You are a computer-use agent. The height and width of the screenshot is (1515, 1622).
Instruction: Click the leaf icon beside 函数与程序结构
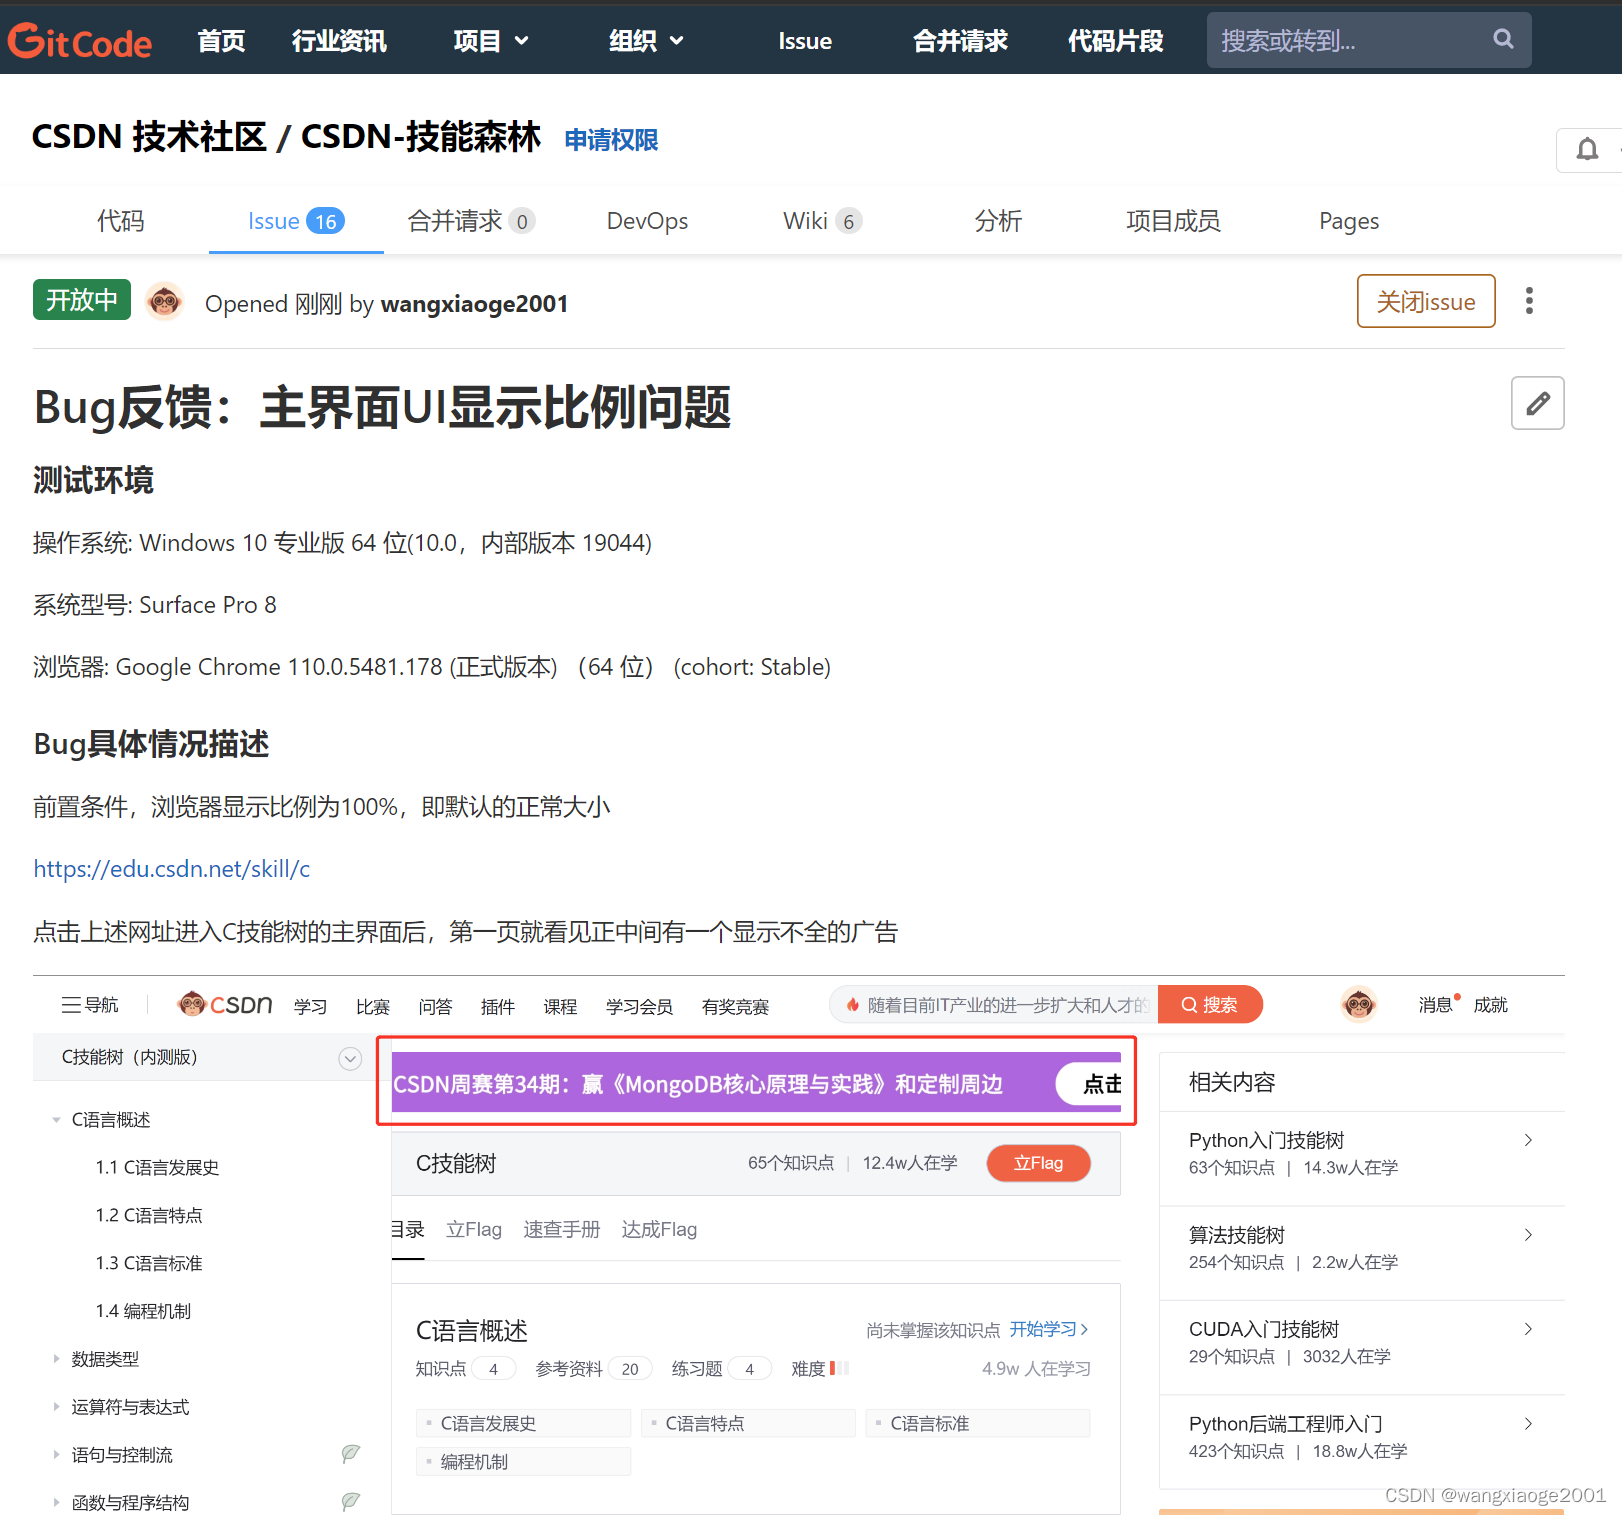[350, 1501]
